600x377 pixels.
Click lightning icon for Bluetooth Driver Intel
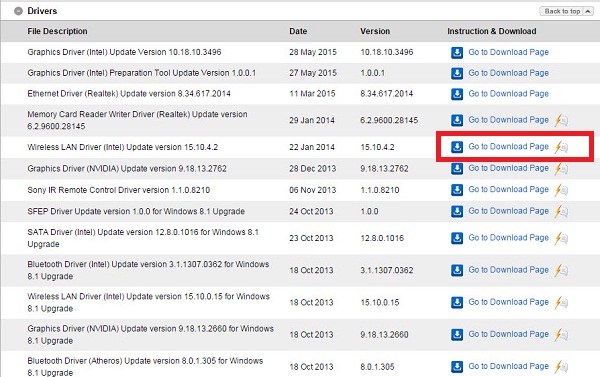point(561,270)
